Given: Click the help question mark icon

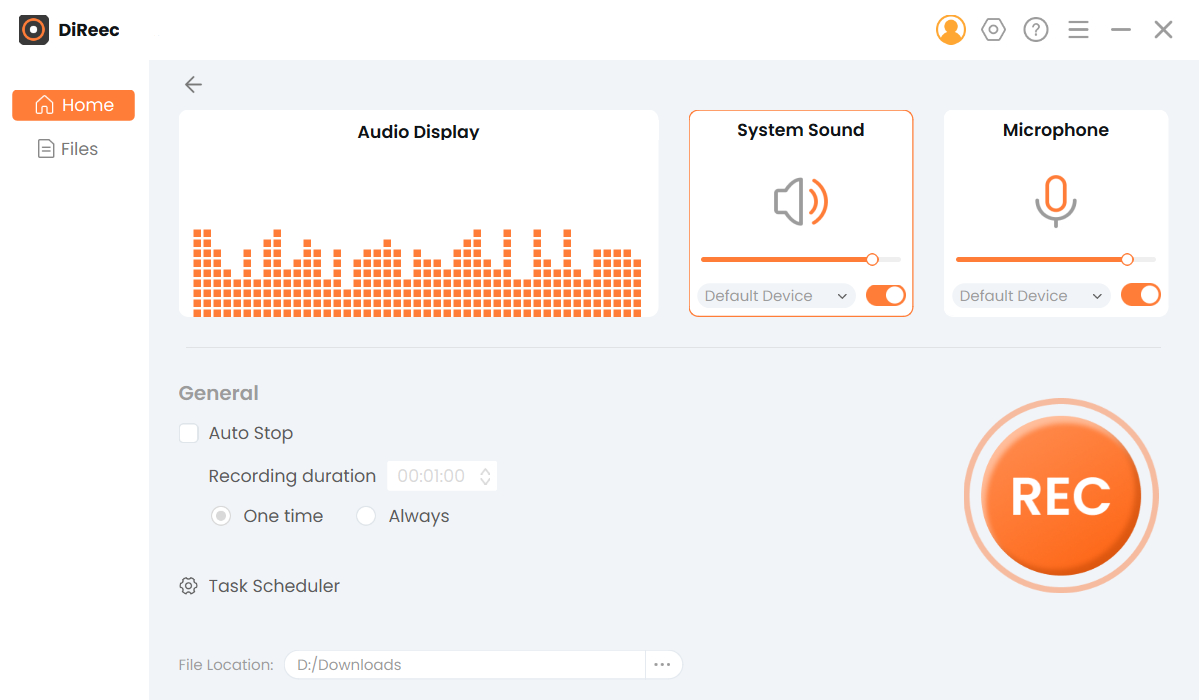Looking at the screenshot, I should pos(1035,29).
